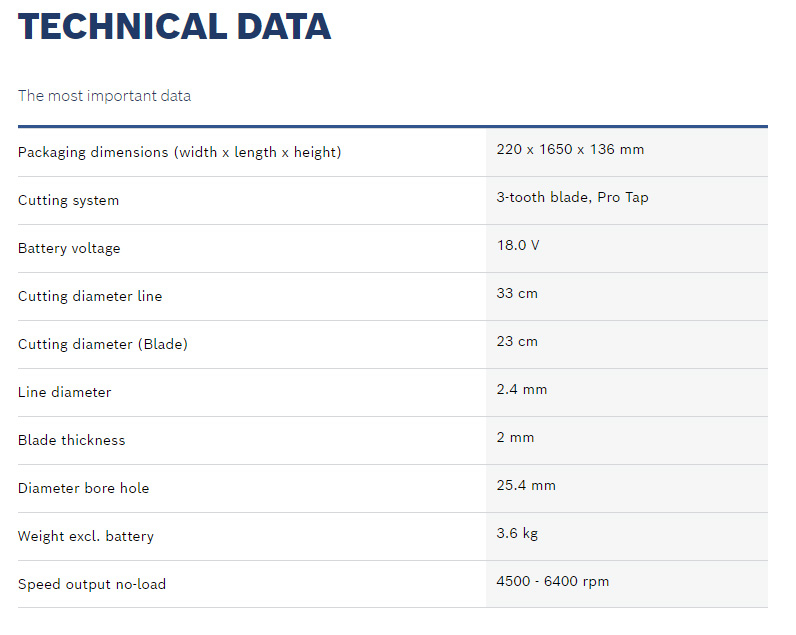Select the Cutting diameter (Blade) label

click(x=103, y=344)
